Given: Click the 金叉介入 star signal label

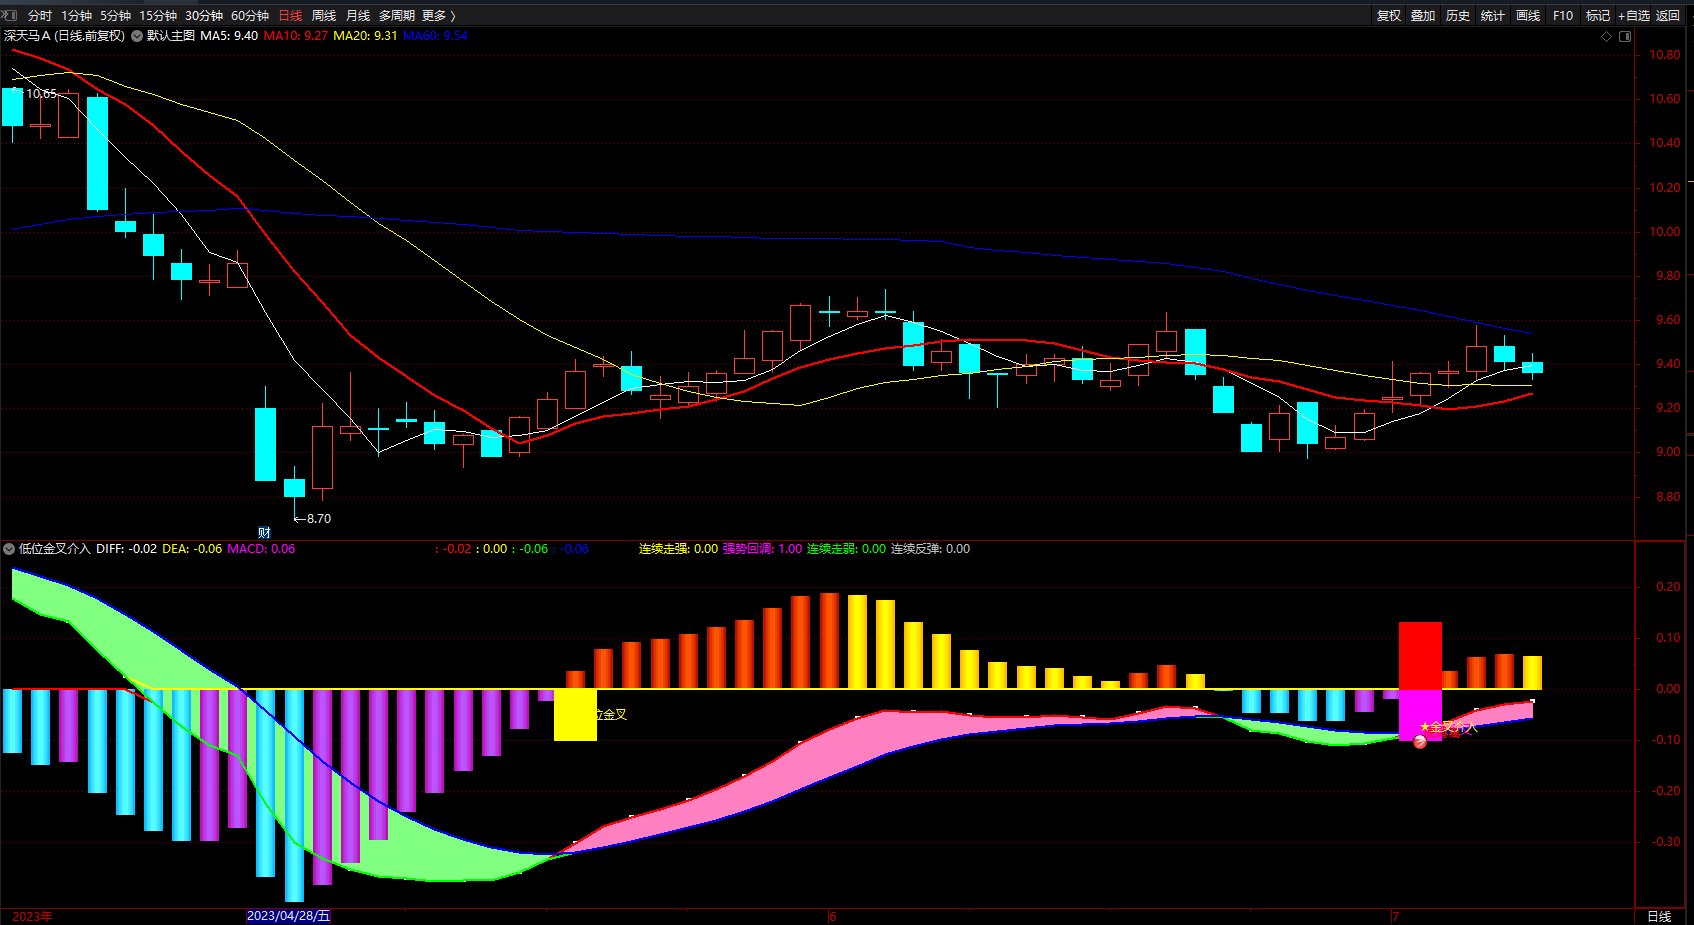Looking at the screenshot, I should (x=1448, y=727).
